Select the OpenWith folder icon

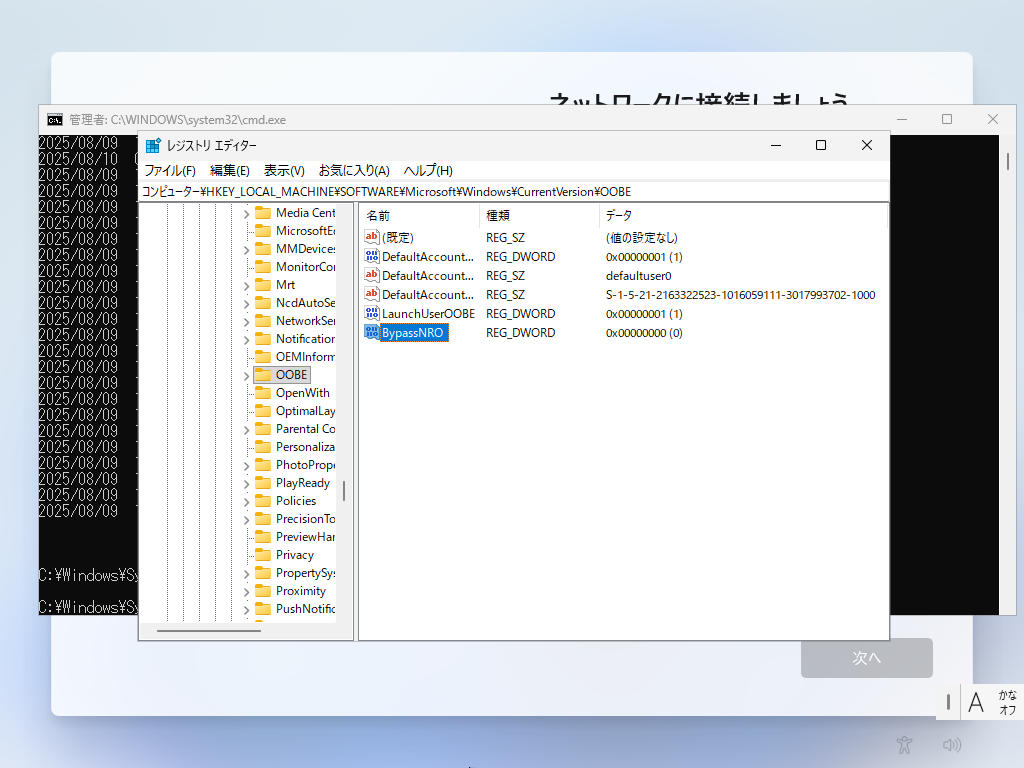coord(263,392)
